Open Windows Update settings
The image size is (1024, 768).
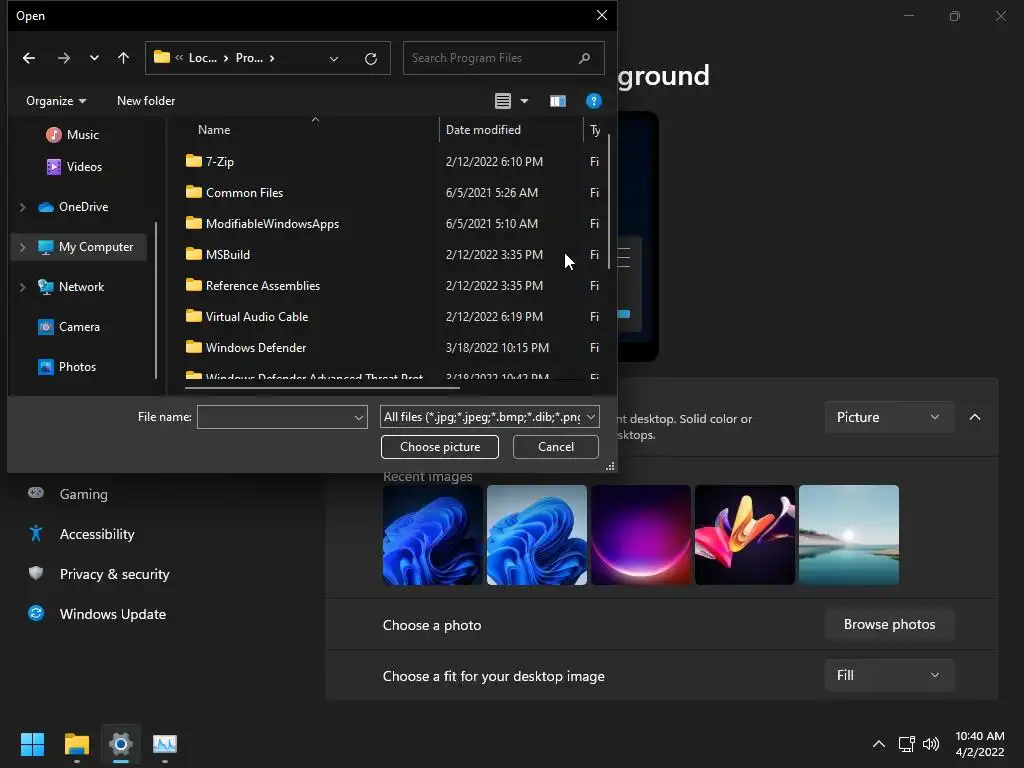112,614
